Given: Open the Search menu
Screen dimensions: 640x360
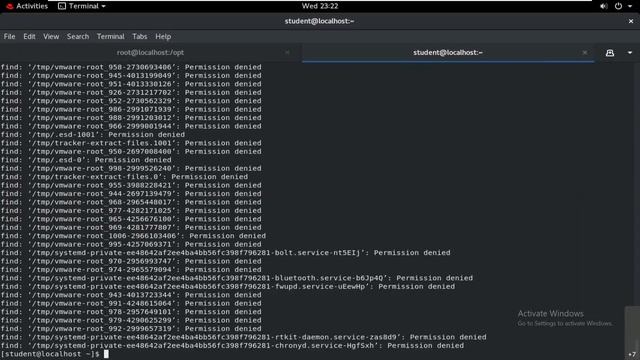Looking at the screenshot, I should [x=78, y=36].
